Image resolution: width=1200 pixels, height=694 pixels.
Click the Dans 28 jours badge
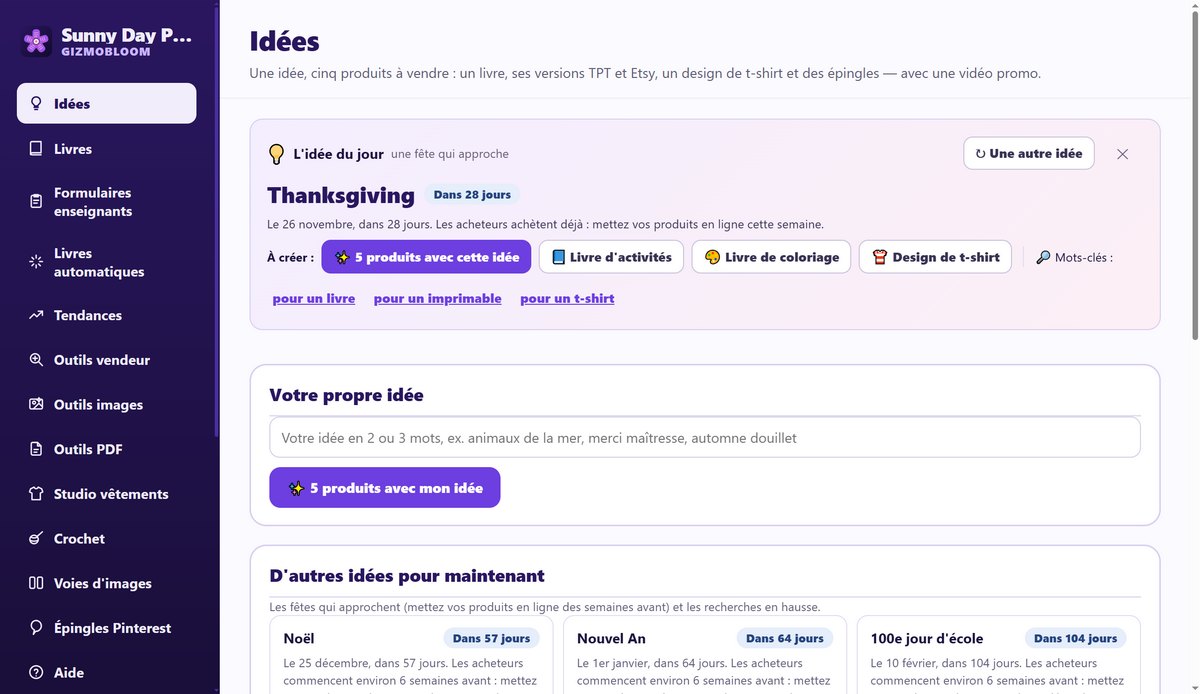coord(472,195)
